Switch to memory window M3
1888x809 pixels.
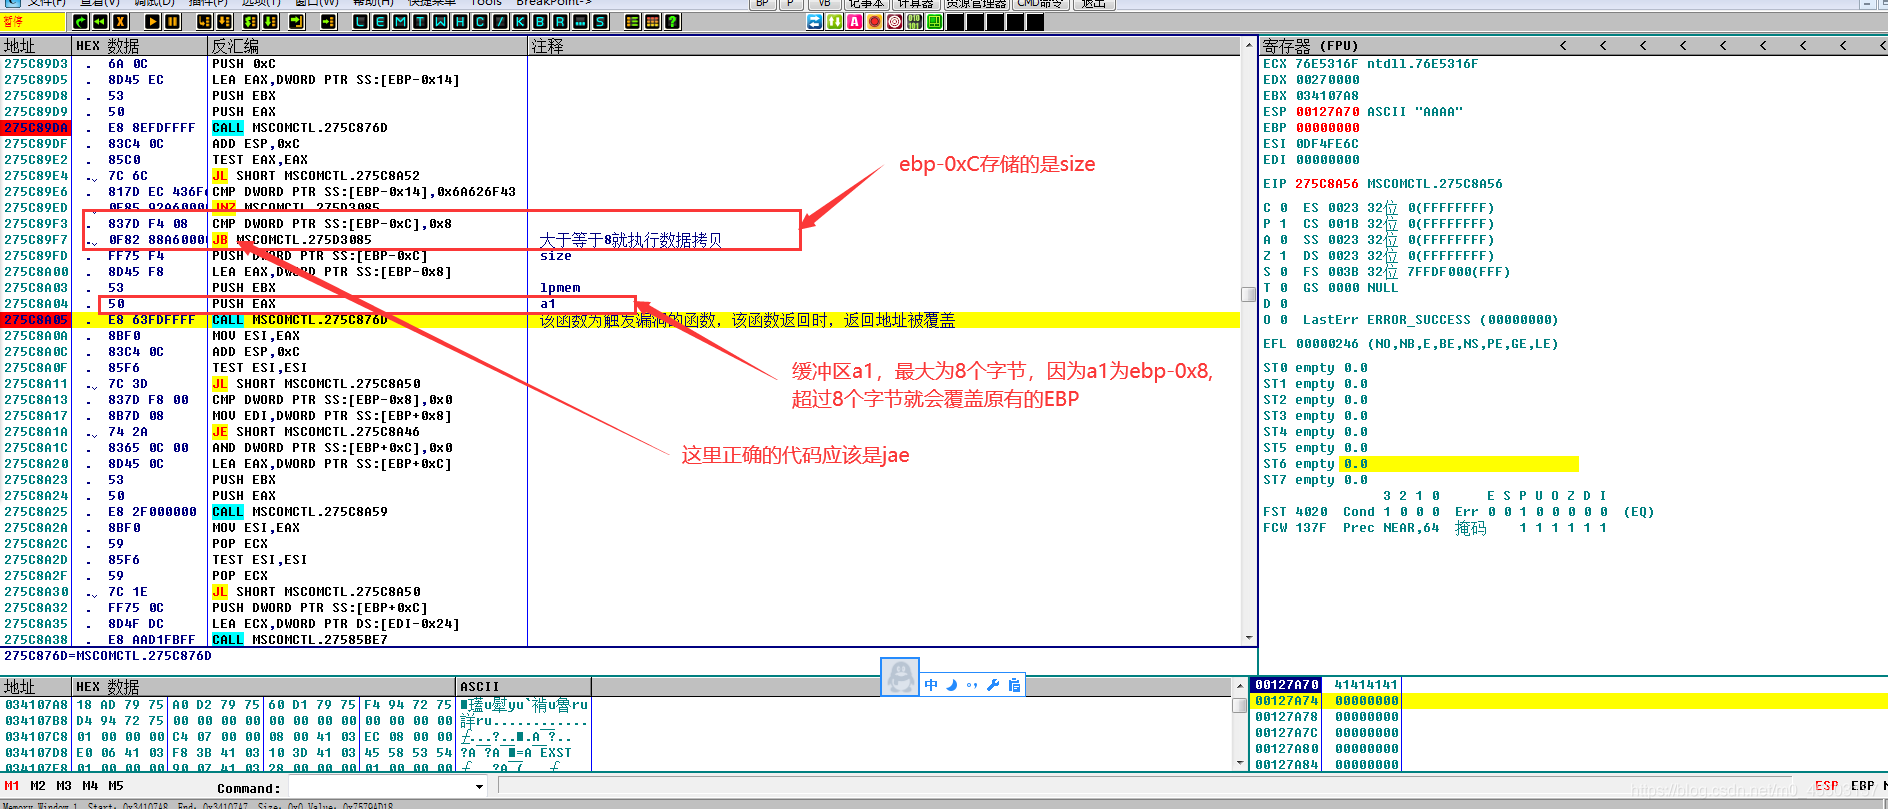coord(64,786)
